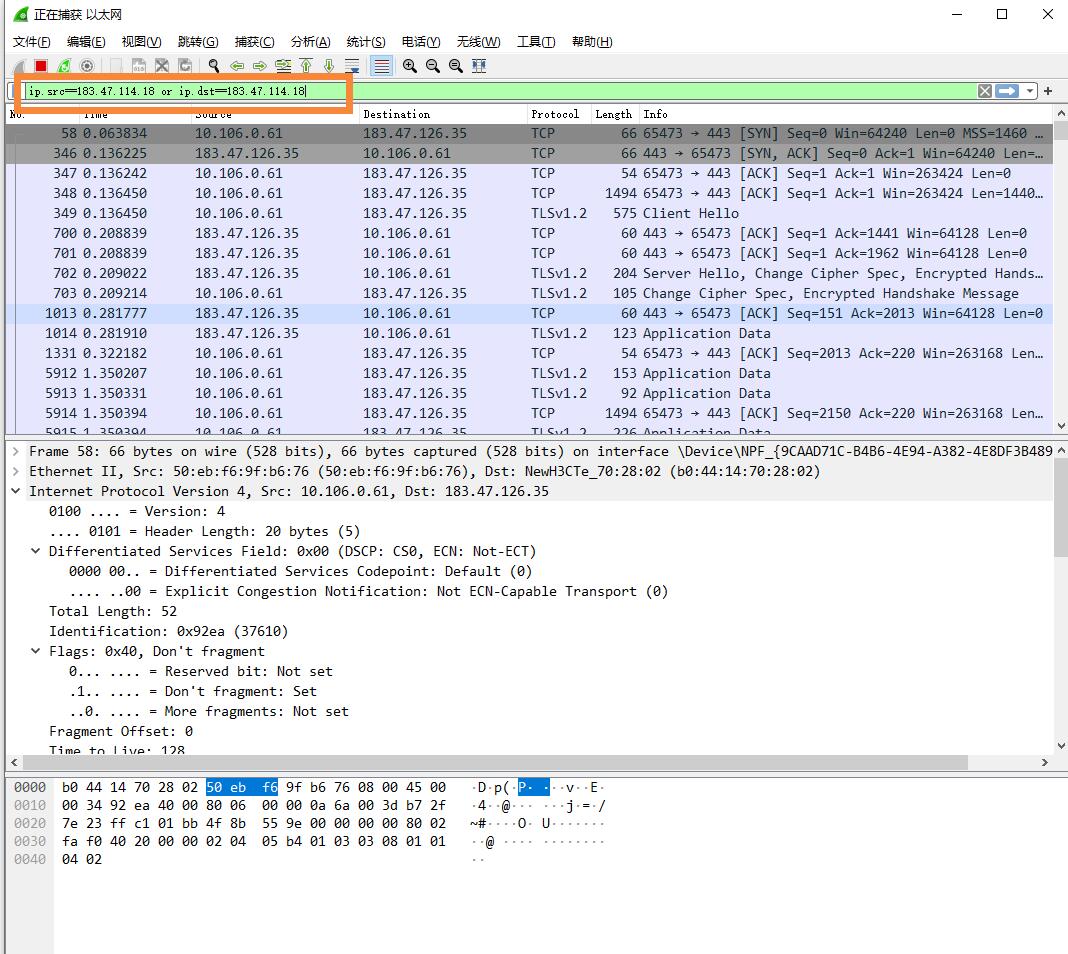Go forward to next packet arrow
The width and height of the screenshot is (1068, 954).
pos(260,66)
